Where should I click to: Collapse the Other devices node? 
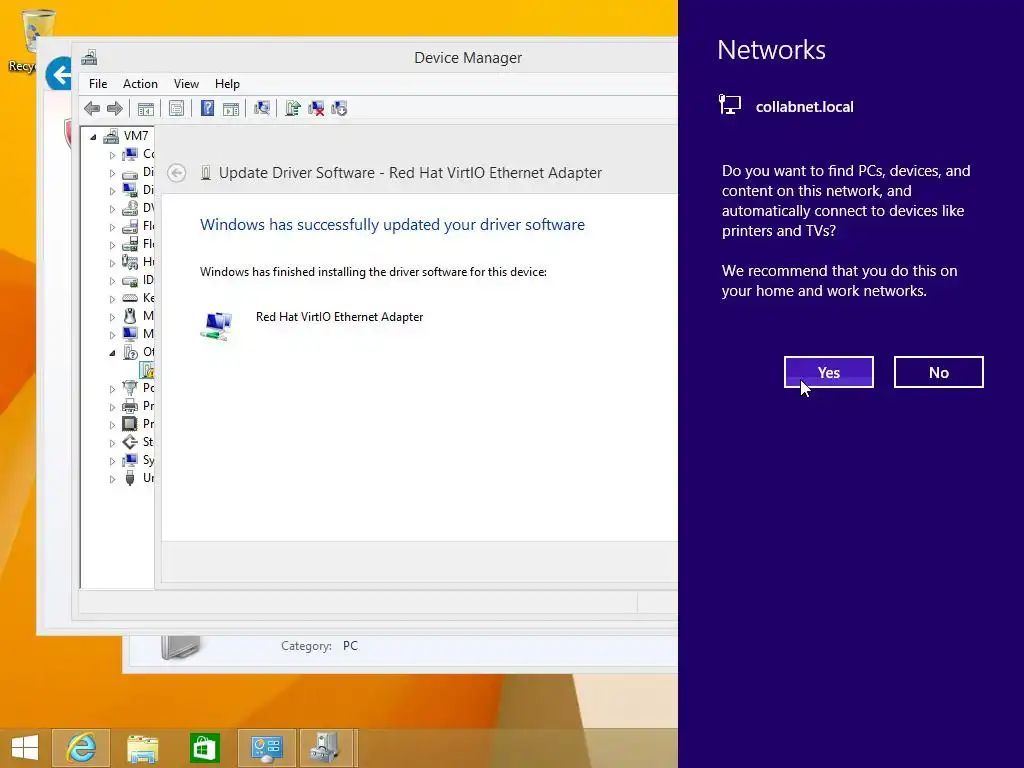(112, 353)
